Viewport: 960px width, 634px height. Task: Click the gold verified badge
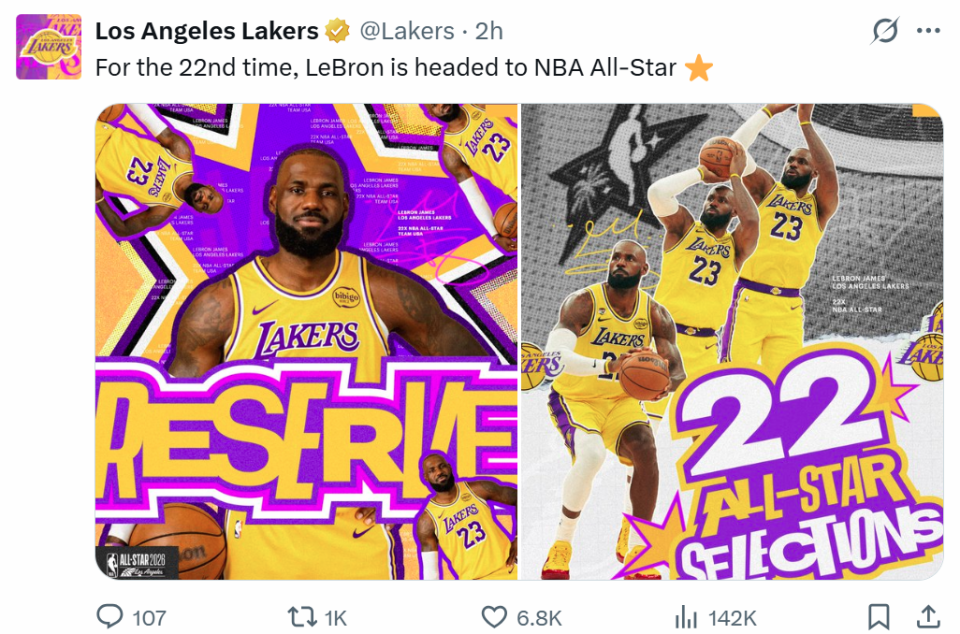pos(338,32)
